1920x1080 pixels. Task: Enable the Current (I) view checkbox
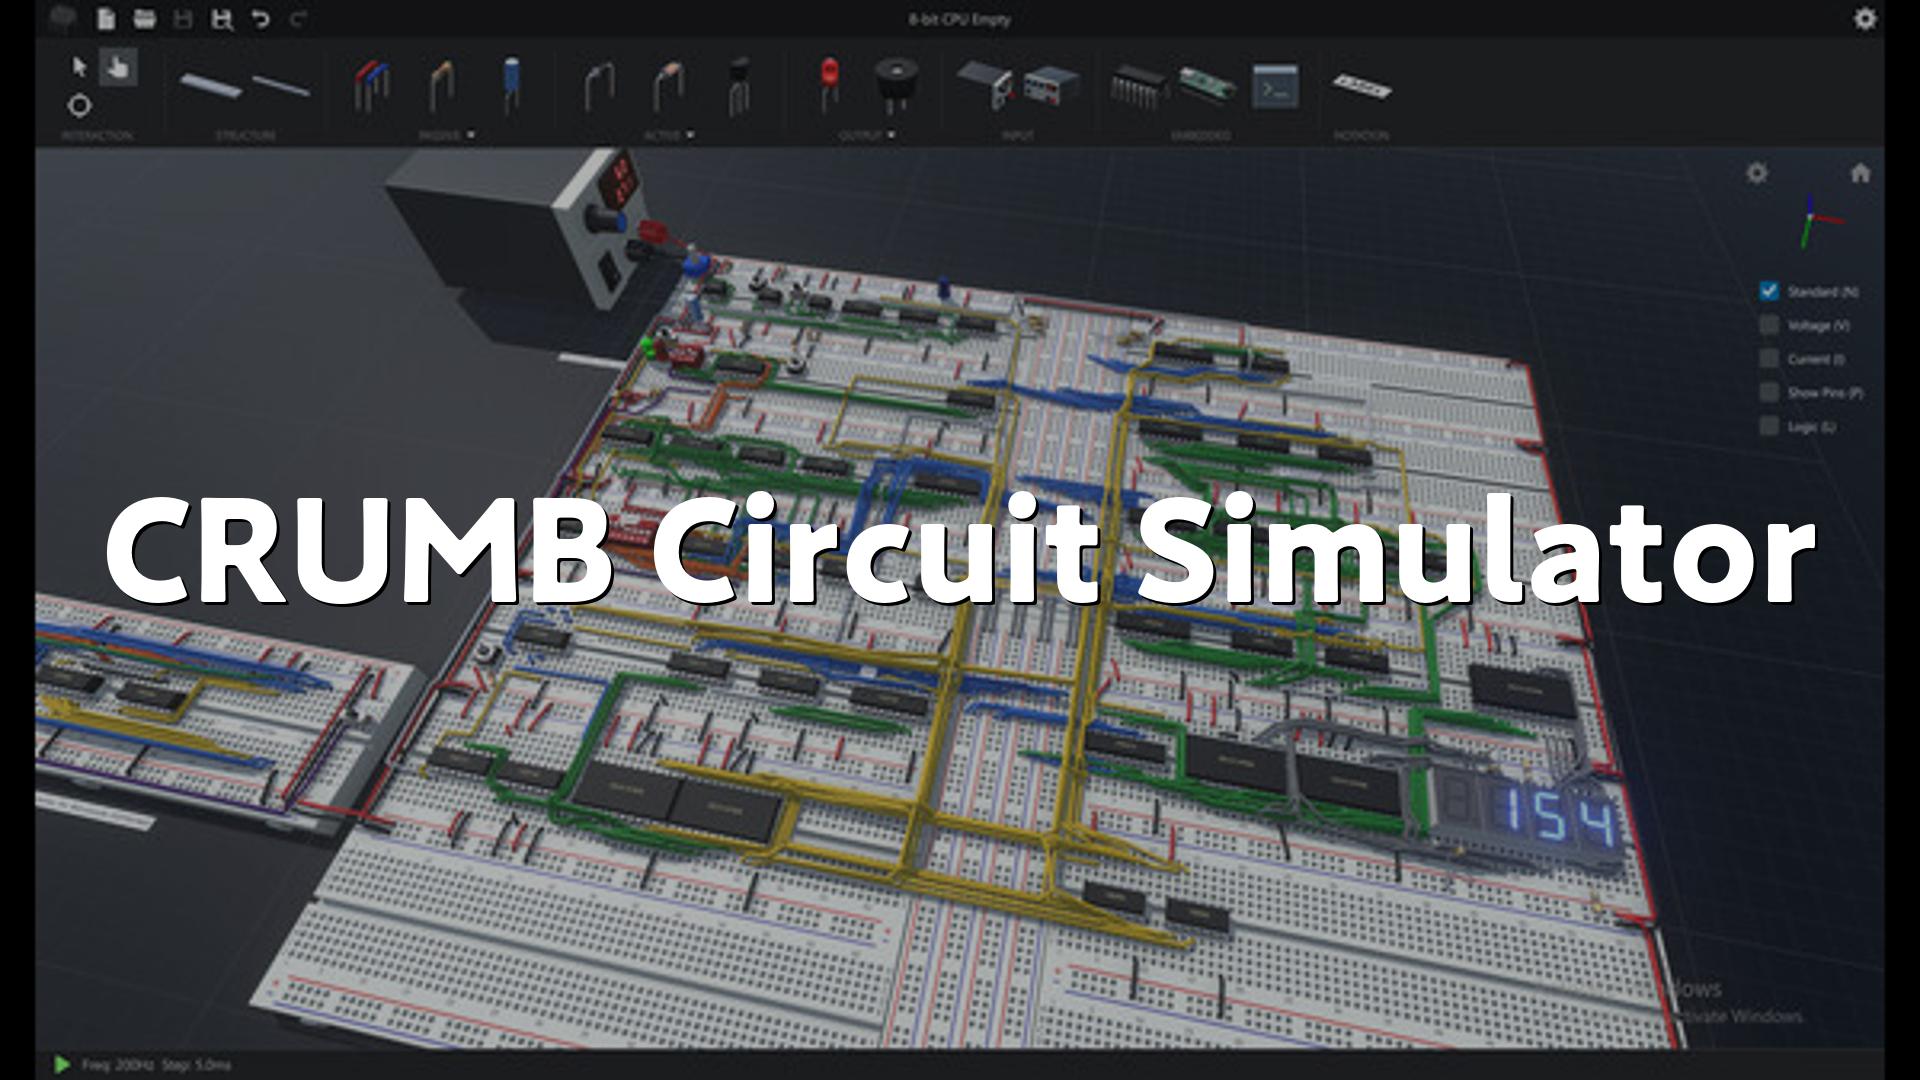(1769, 358)
